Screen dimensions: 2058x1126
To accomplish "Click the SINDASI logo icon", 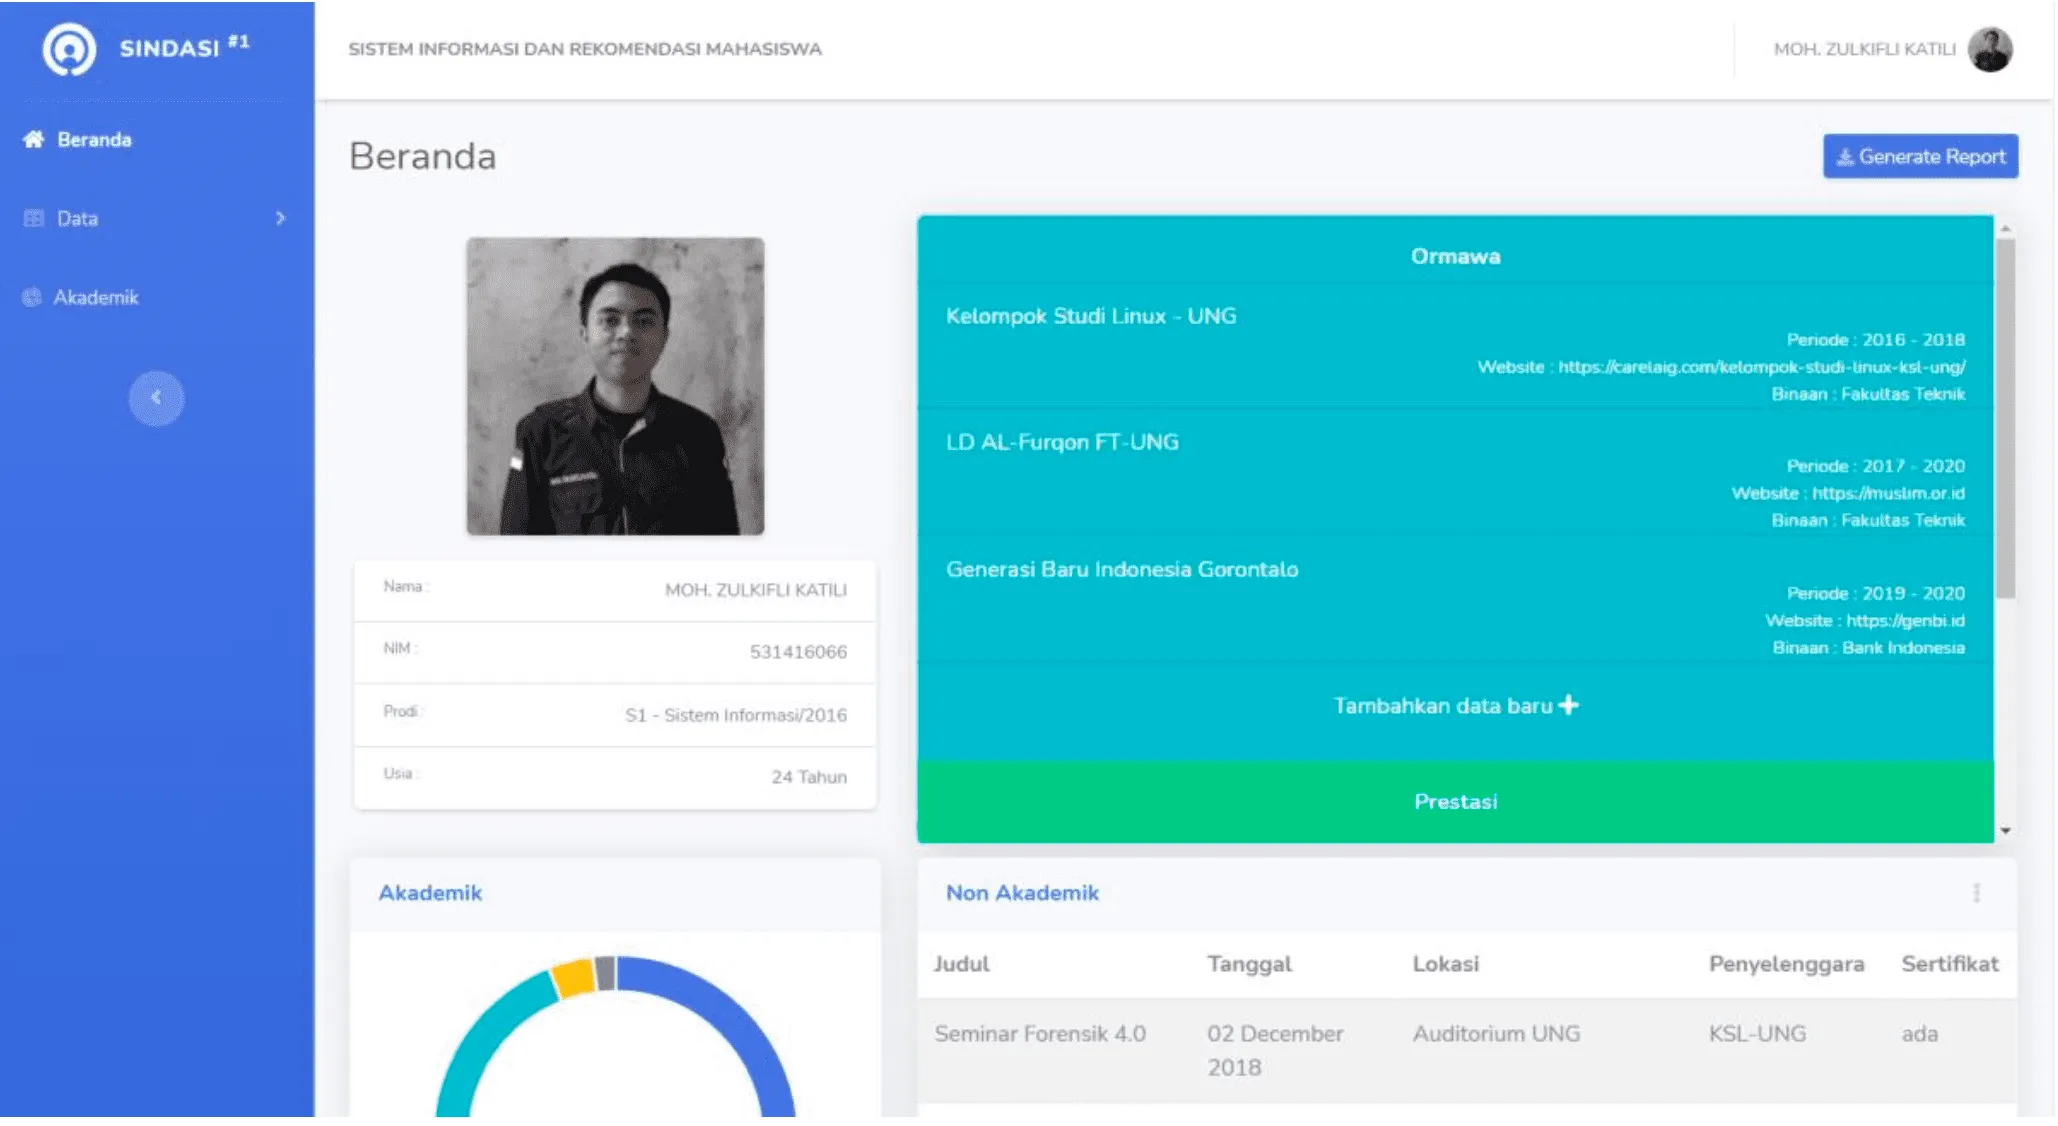I will [69, 49].
